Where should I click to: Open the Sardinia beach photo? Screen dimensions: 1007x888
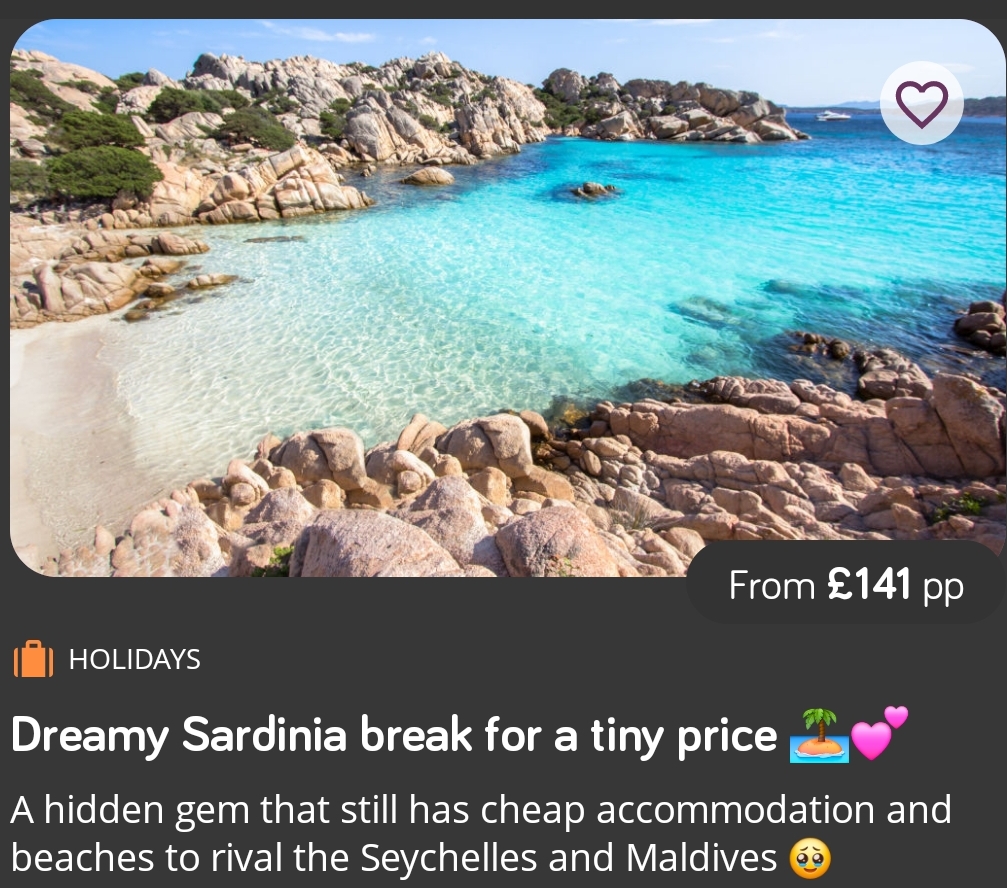click(x=507, y=297)
